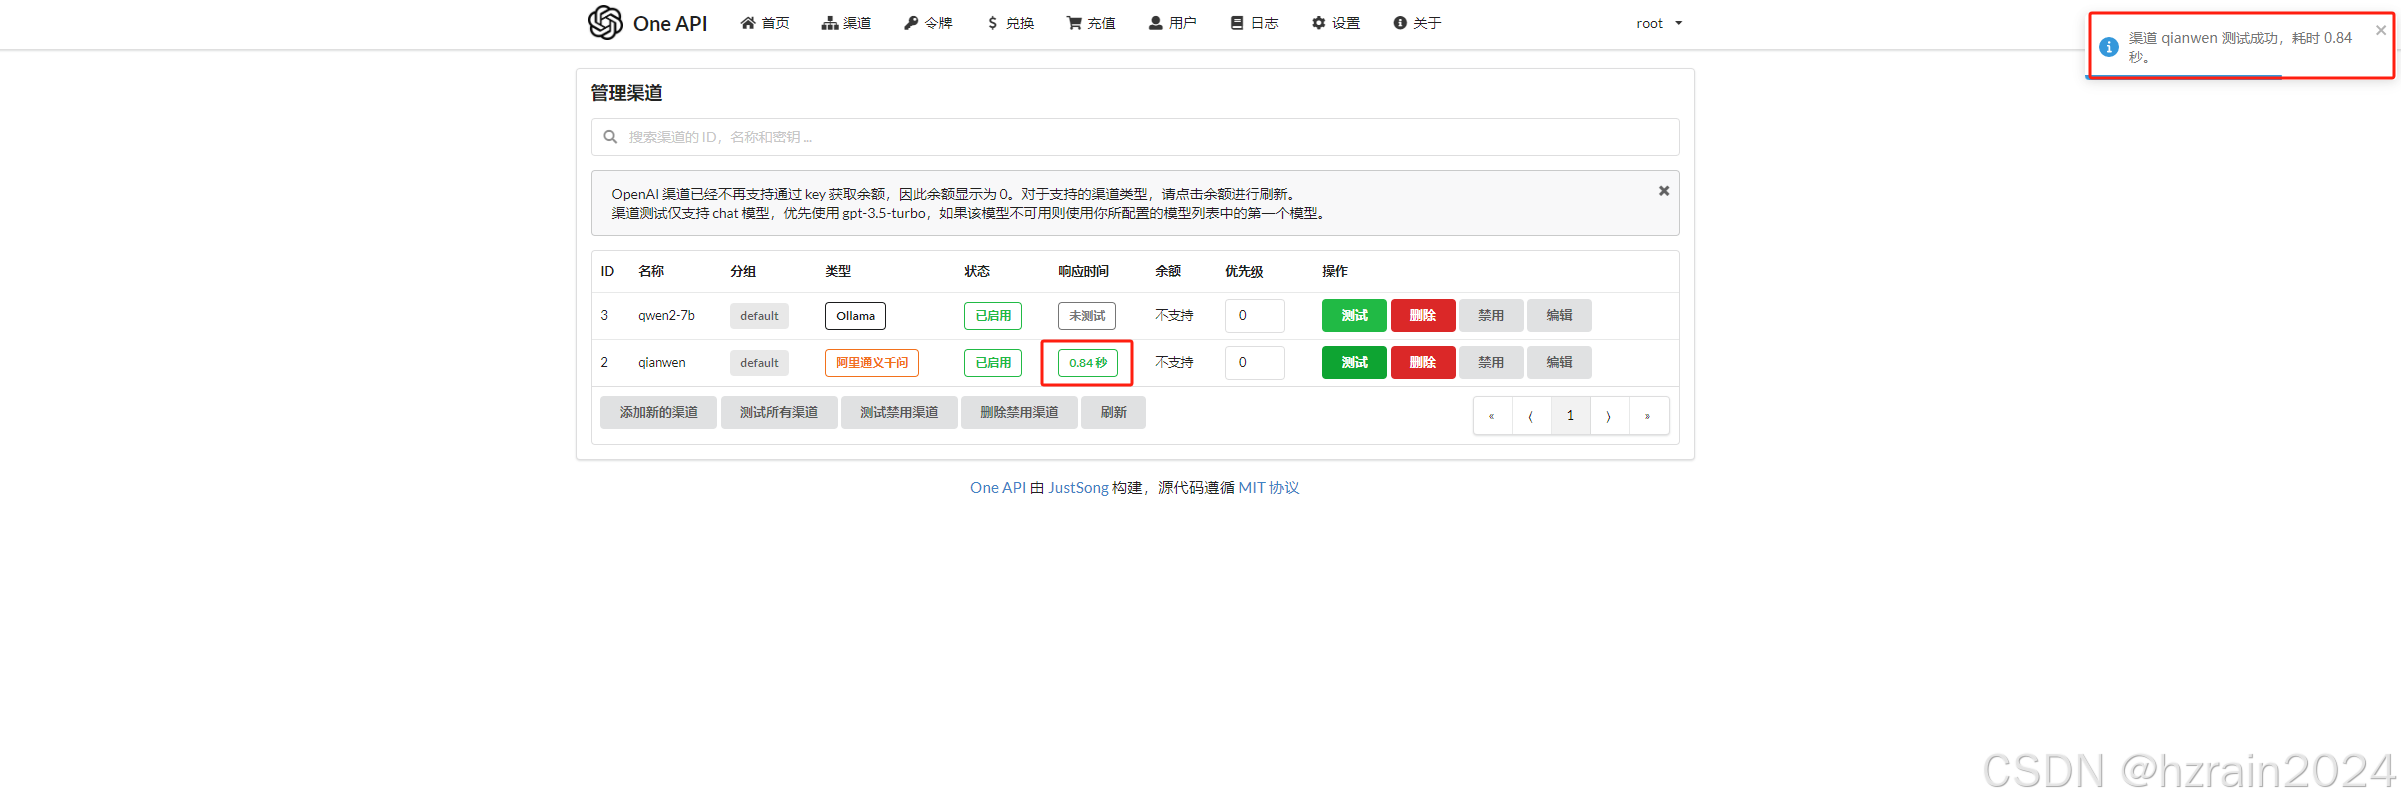Open the 设置 settings menu

(1336, 23)
